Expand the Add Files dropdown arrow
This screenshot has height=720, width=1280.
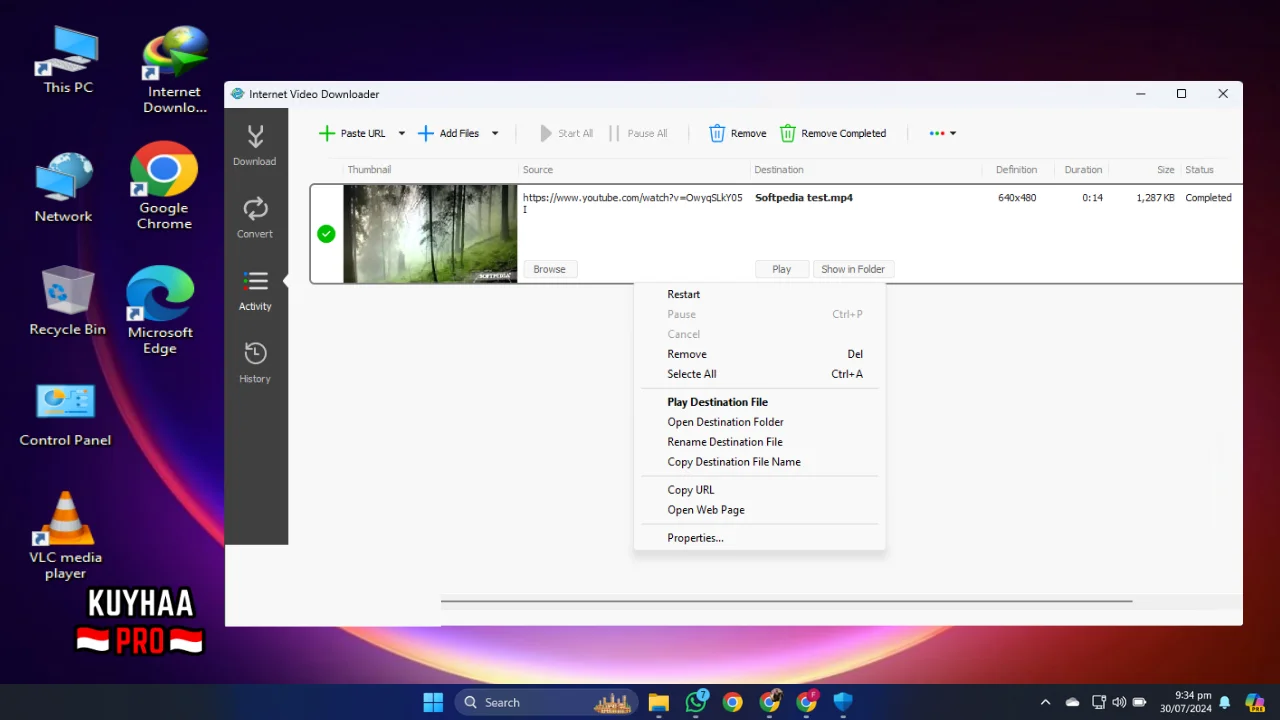pyautogui.click(x=494, y=133)
